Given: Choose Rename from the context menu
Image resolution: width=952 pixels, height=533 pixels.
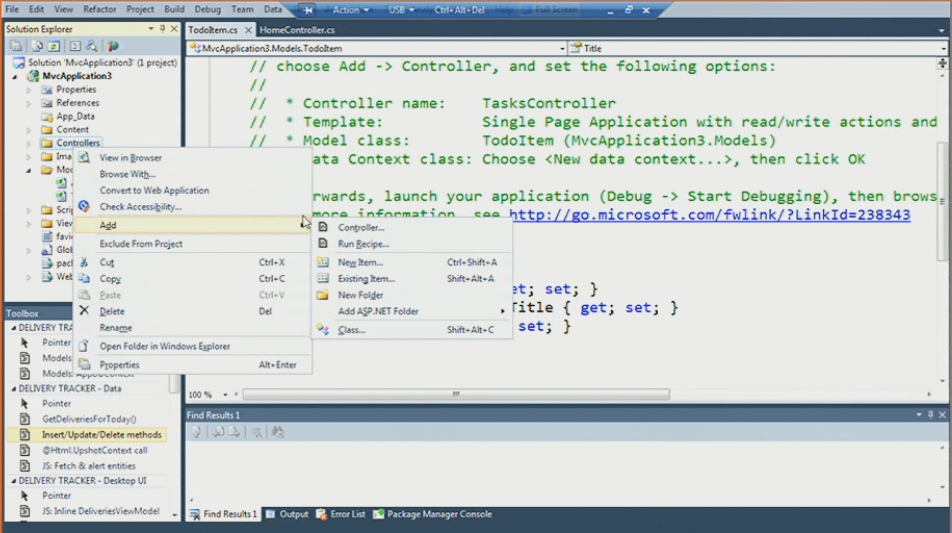Looking at the screenshot, I should (x=115, y=328).
